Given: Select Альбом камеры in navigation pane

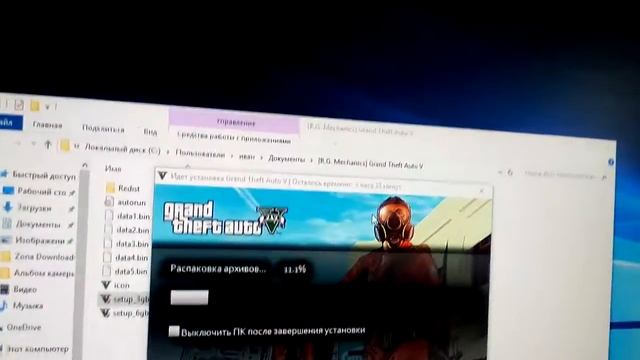Looking at the screenshot, I should (x=44, y=273).
